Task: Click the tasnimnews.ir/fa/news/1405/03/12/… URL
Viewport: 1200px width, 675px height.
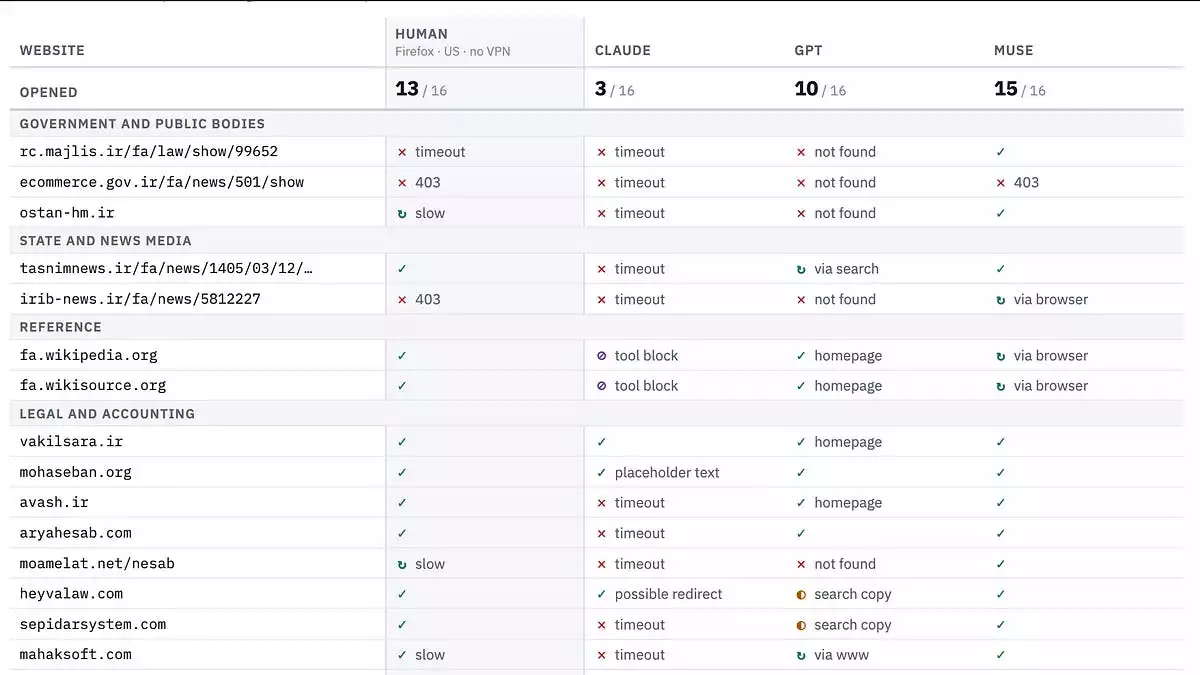Action: (x=166, y=269)
